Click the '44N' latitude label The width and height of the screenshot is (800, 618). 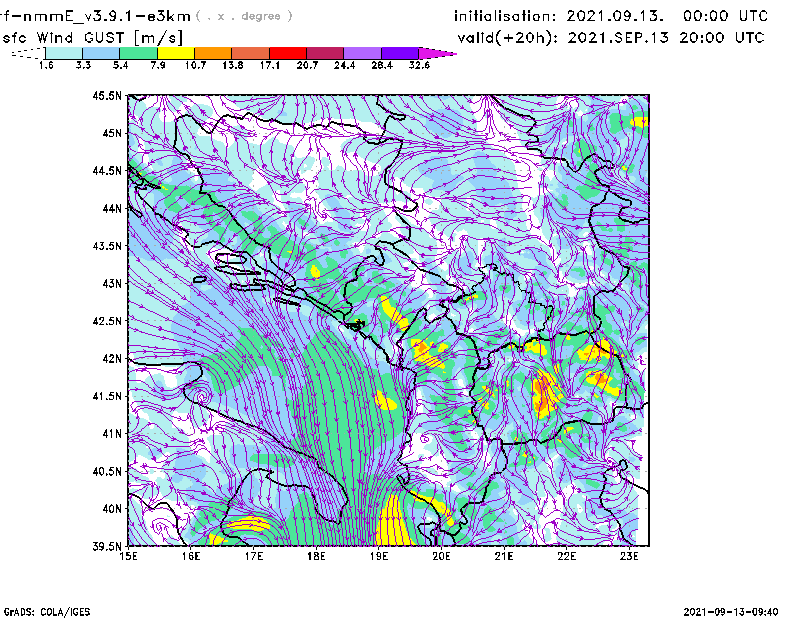click(112, 208)
